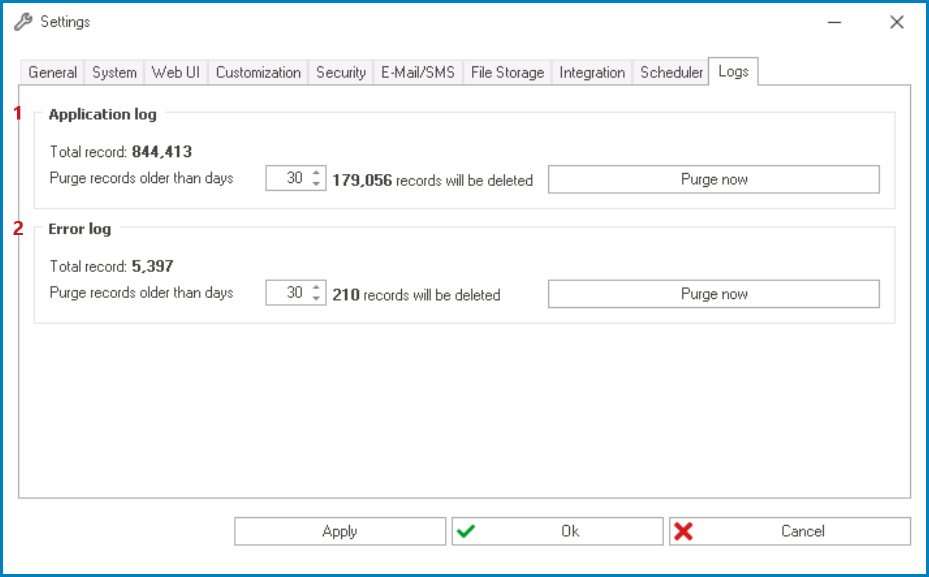929x577 pixels.
Task: Purge the Error log now
Action: [x=713, y=293]
